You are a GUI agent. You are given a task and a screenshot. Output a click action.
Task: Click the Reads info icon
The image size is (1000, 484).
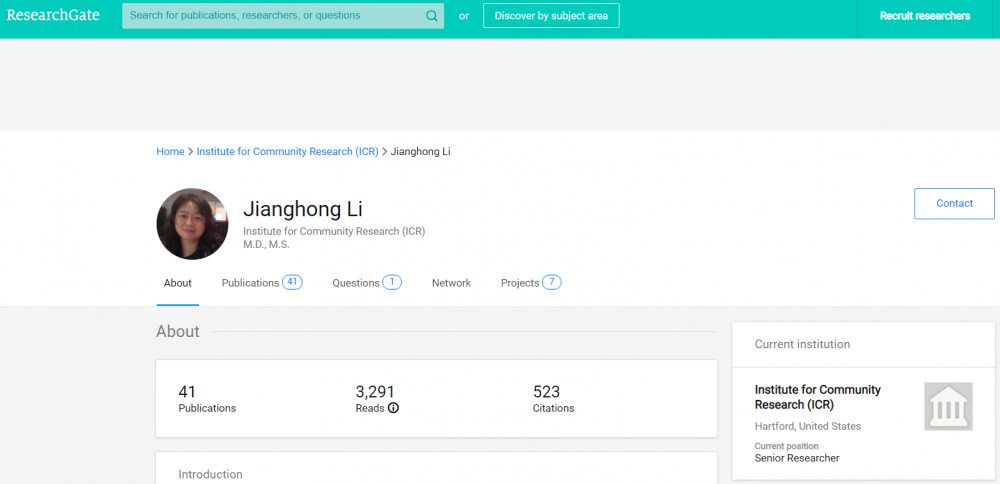[393, 408]
